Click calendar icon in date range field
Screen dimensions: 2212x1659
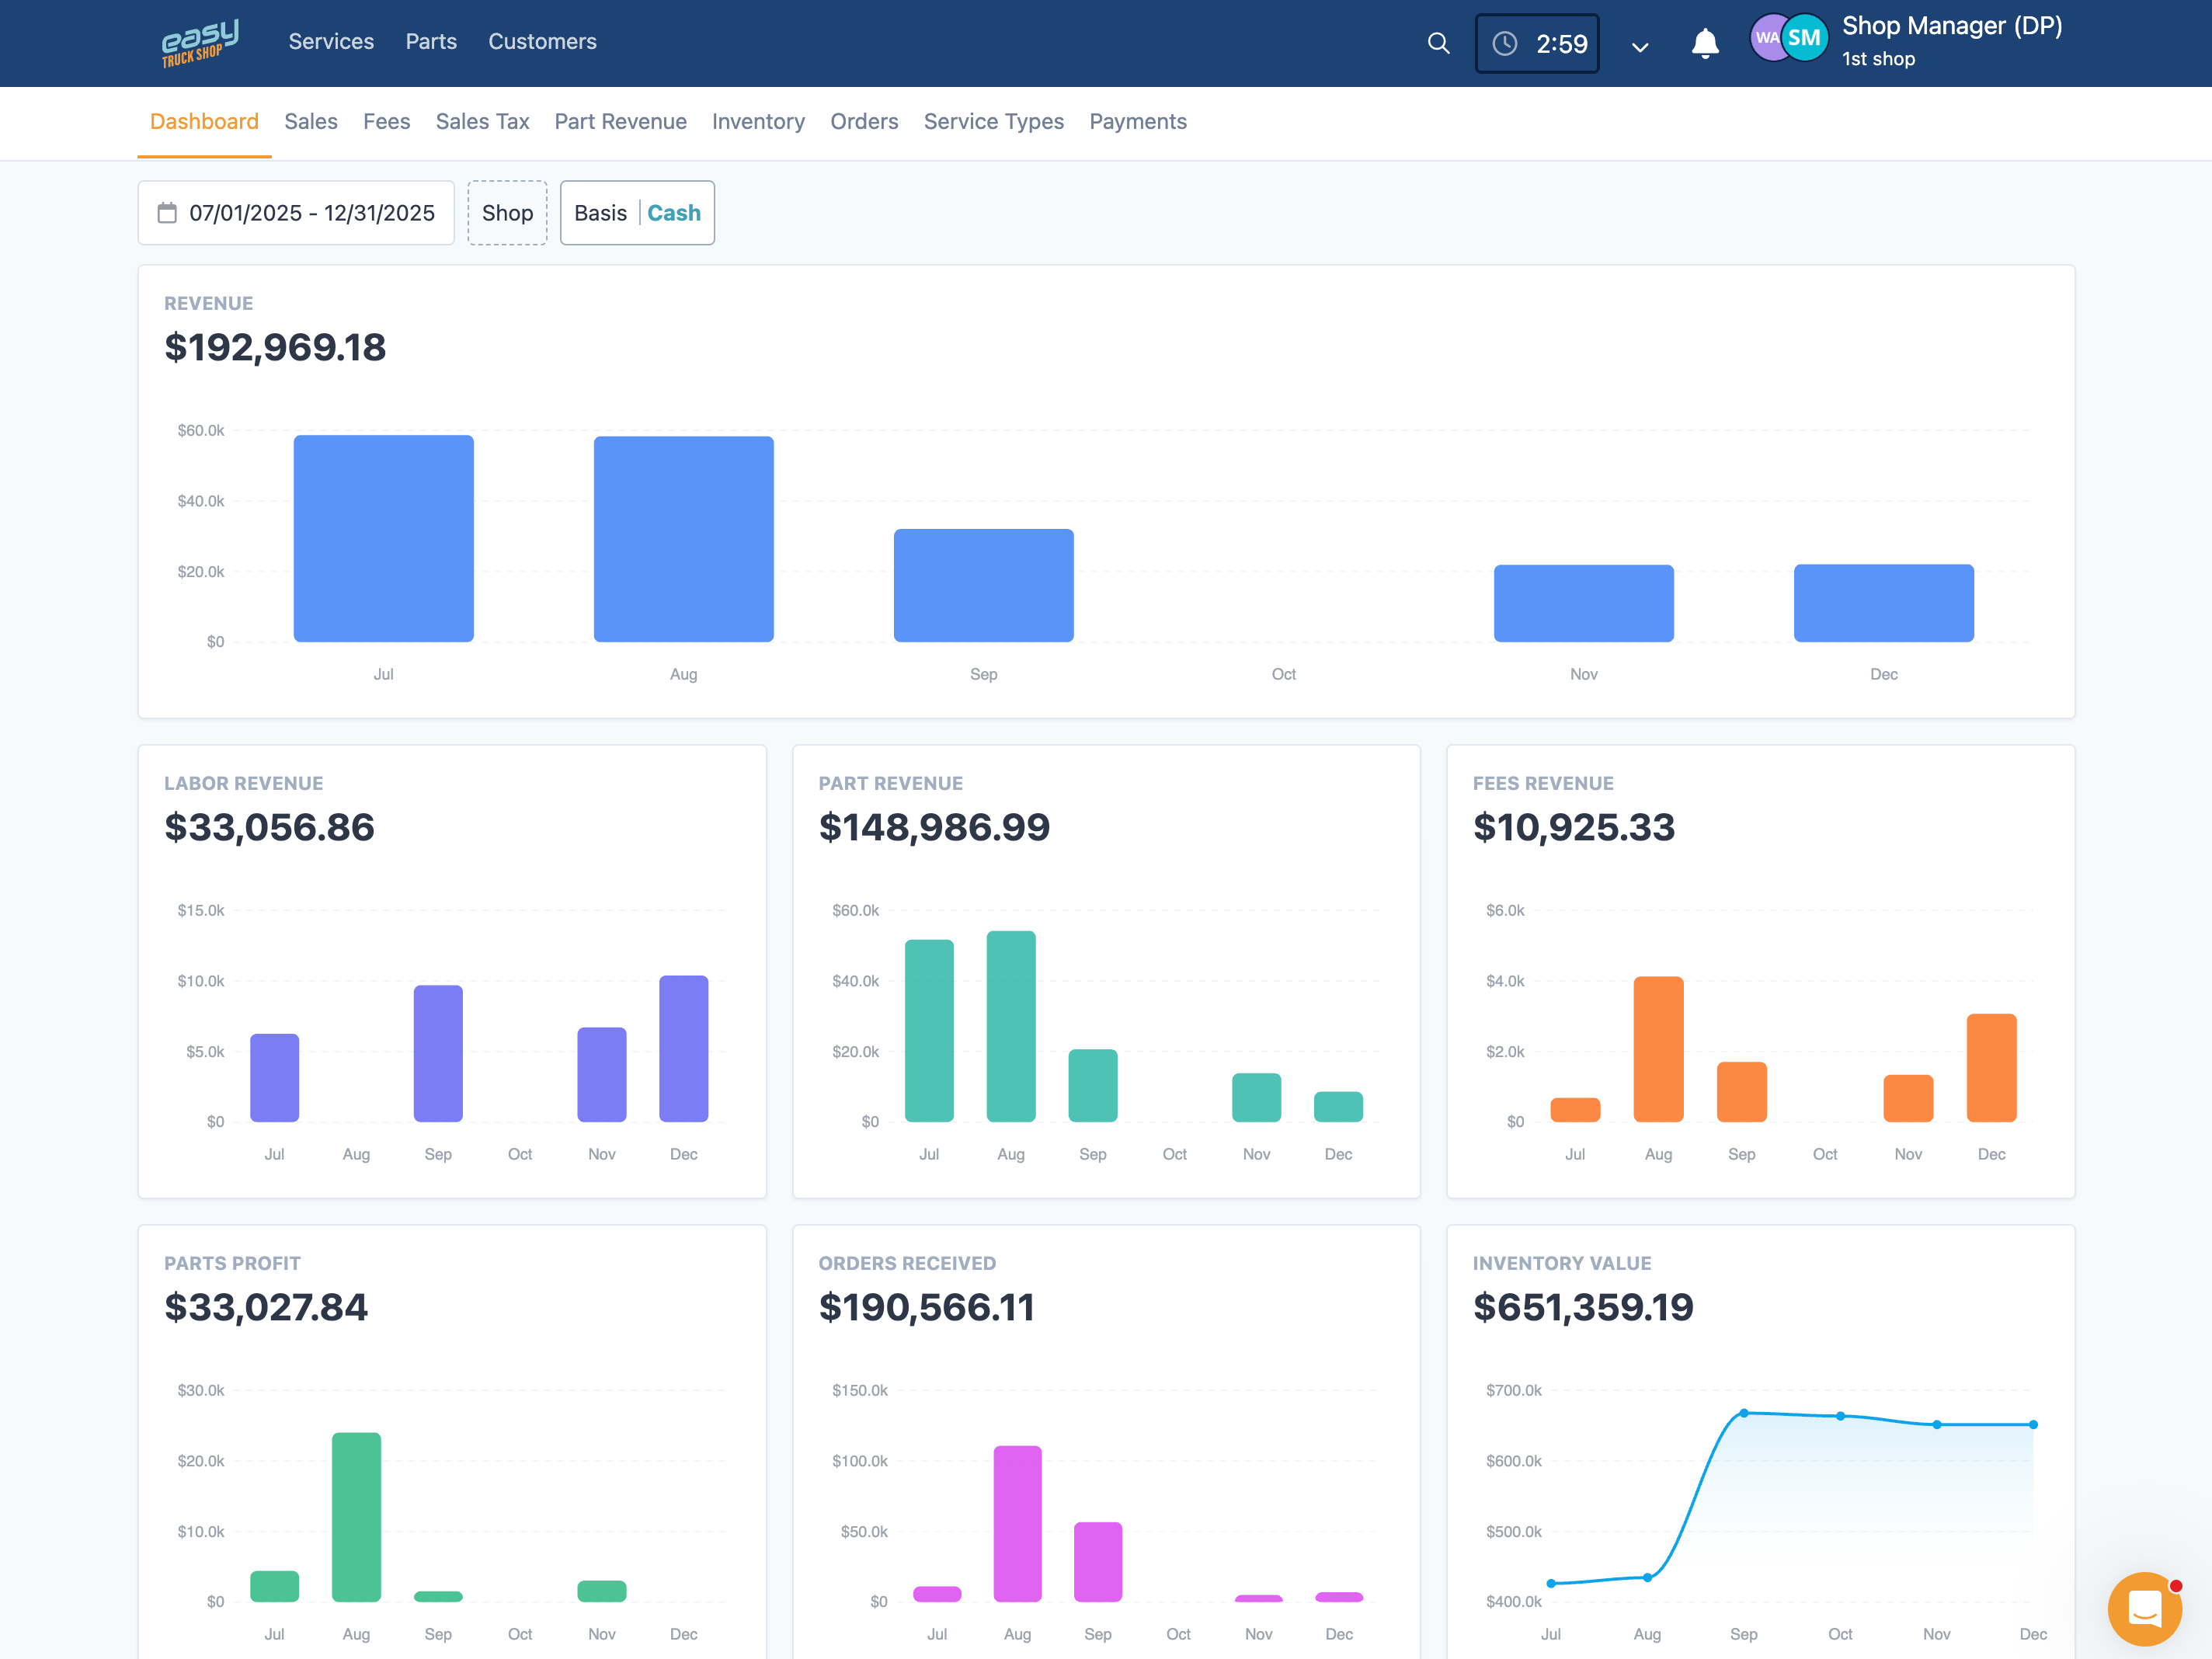click(167, 213)
